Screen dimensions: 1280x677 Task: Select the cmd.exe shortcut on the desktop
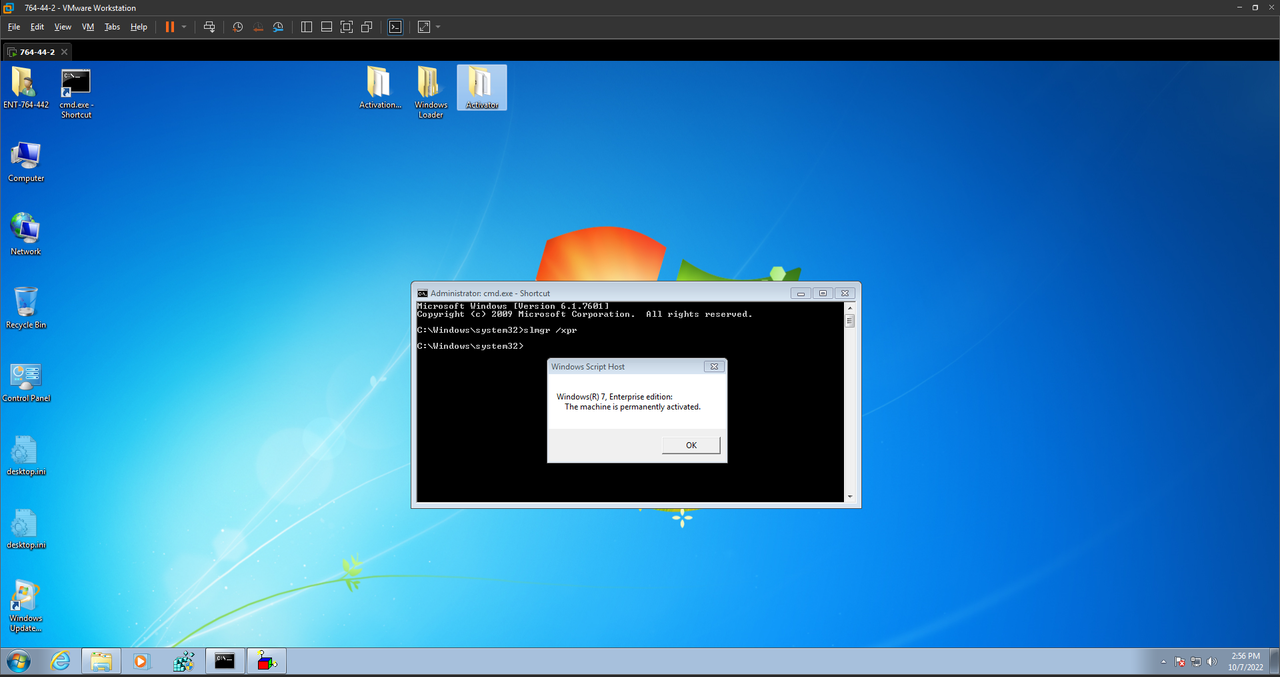(x=76, y=94)
